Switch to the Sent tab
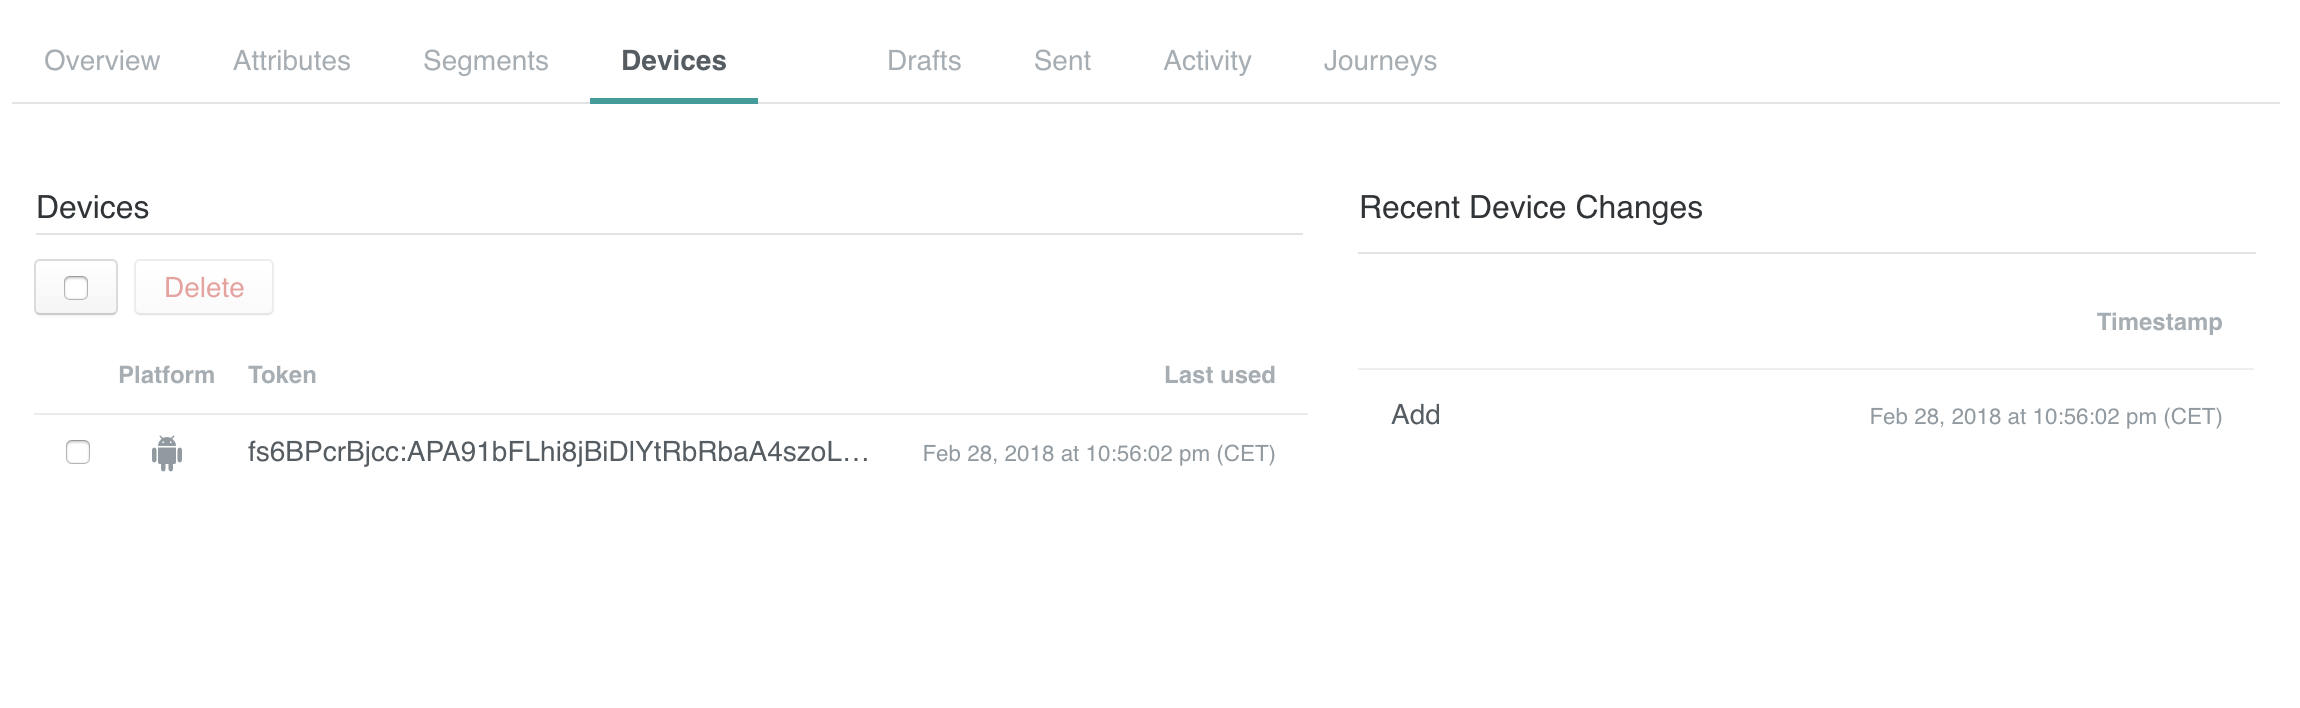 tap(1062, 61)
